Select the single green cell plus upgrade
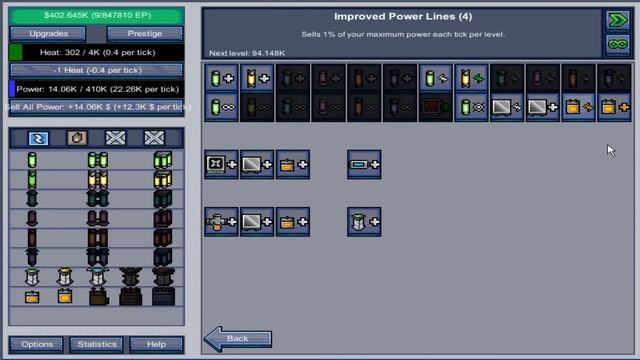Image resolution: width=640 pixels, height=360 pixels. [x=221, y=78]
